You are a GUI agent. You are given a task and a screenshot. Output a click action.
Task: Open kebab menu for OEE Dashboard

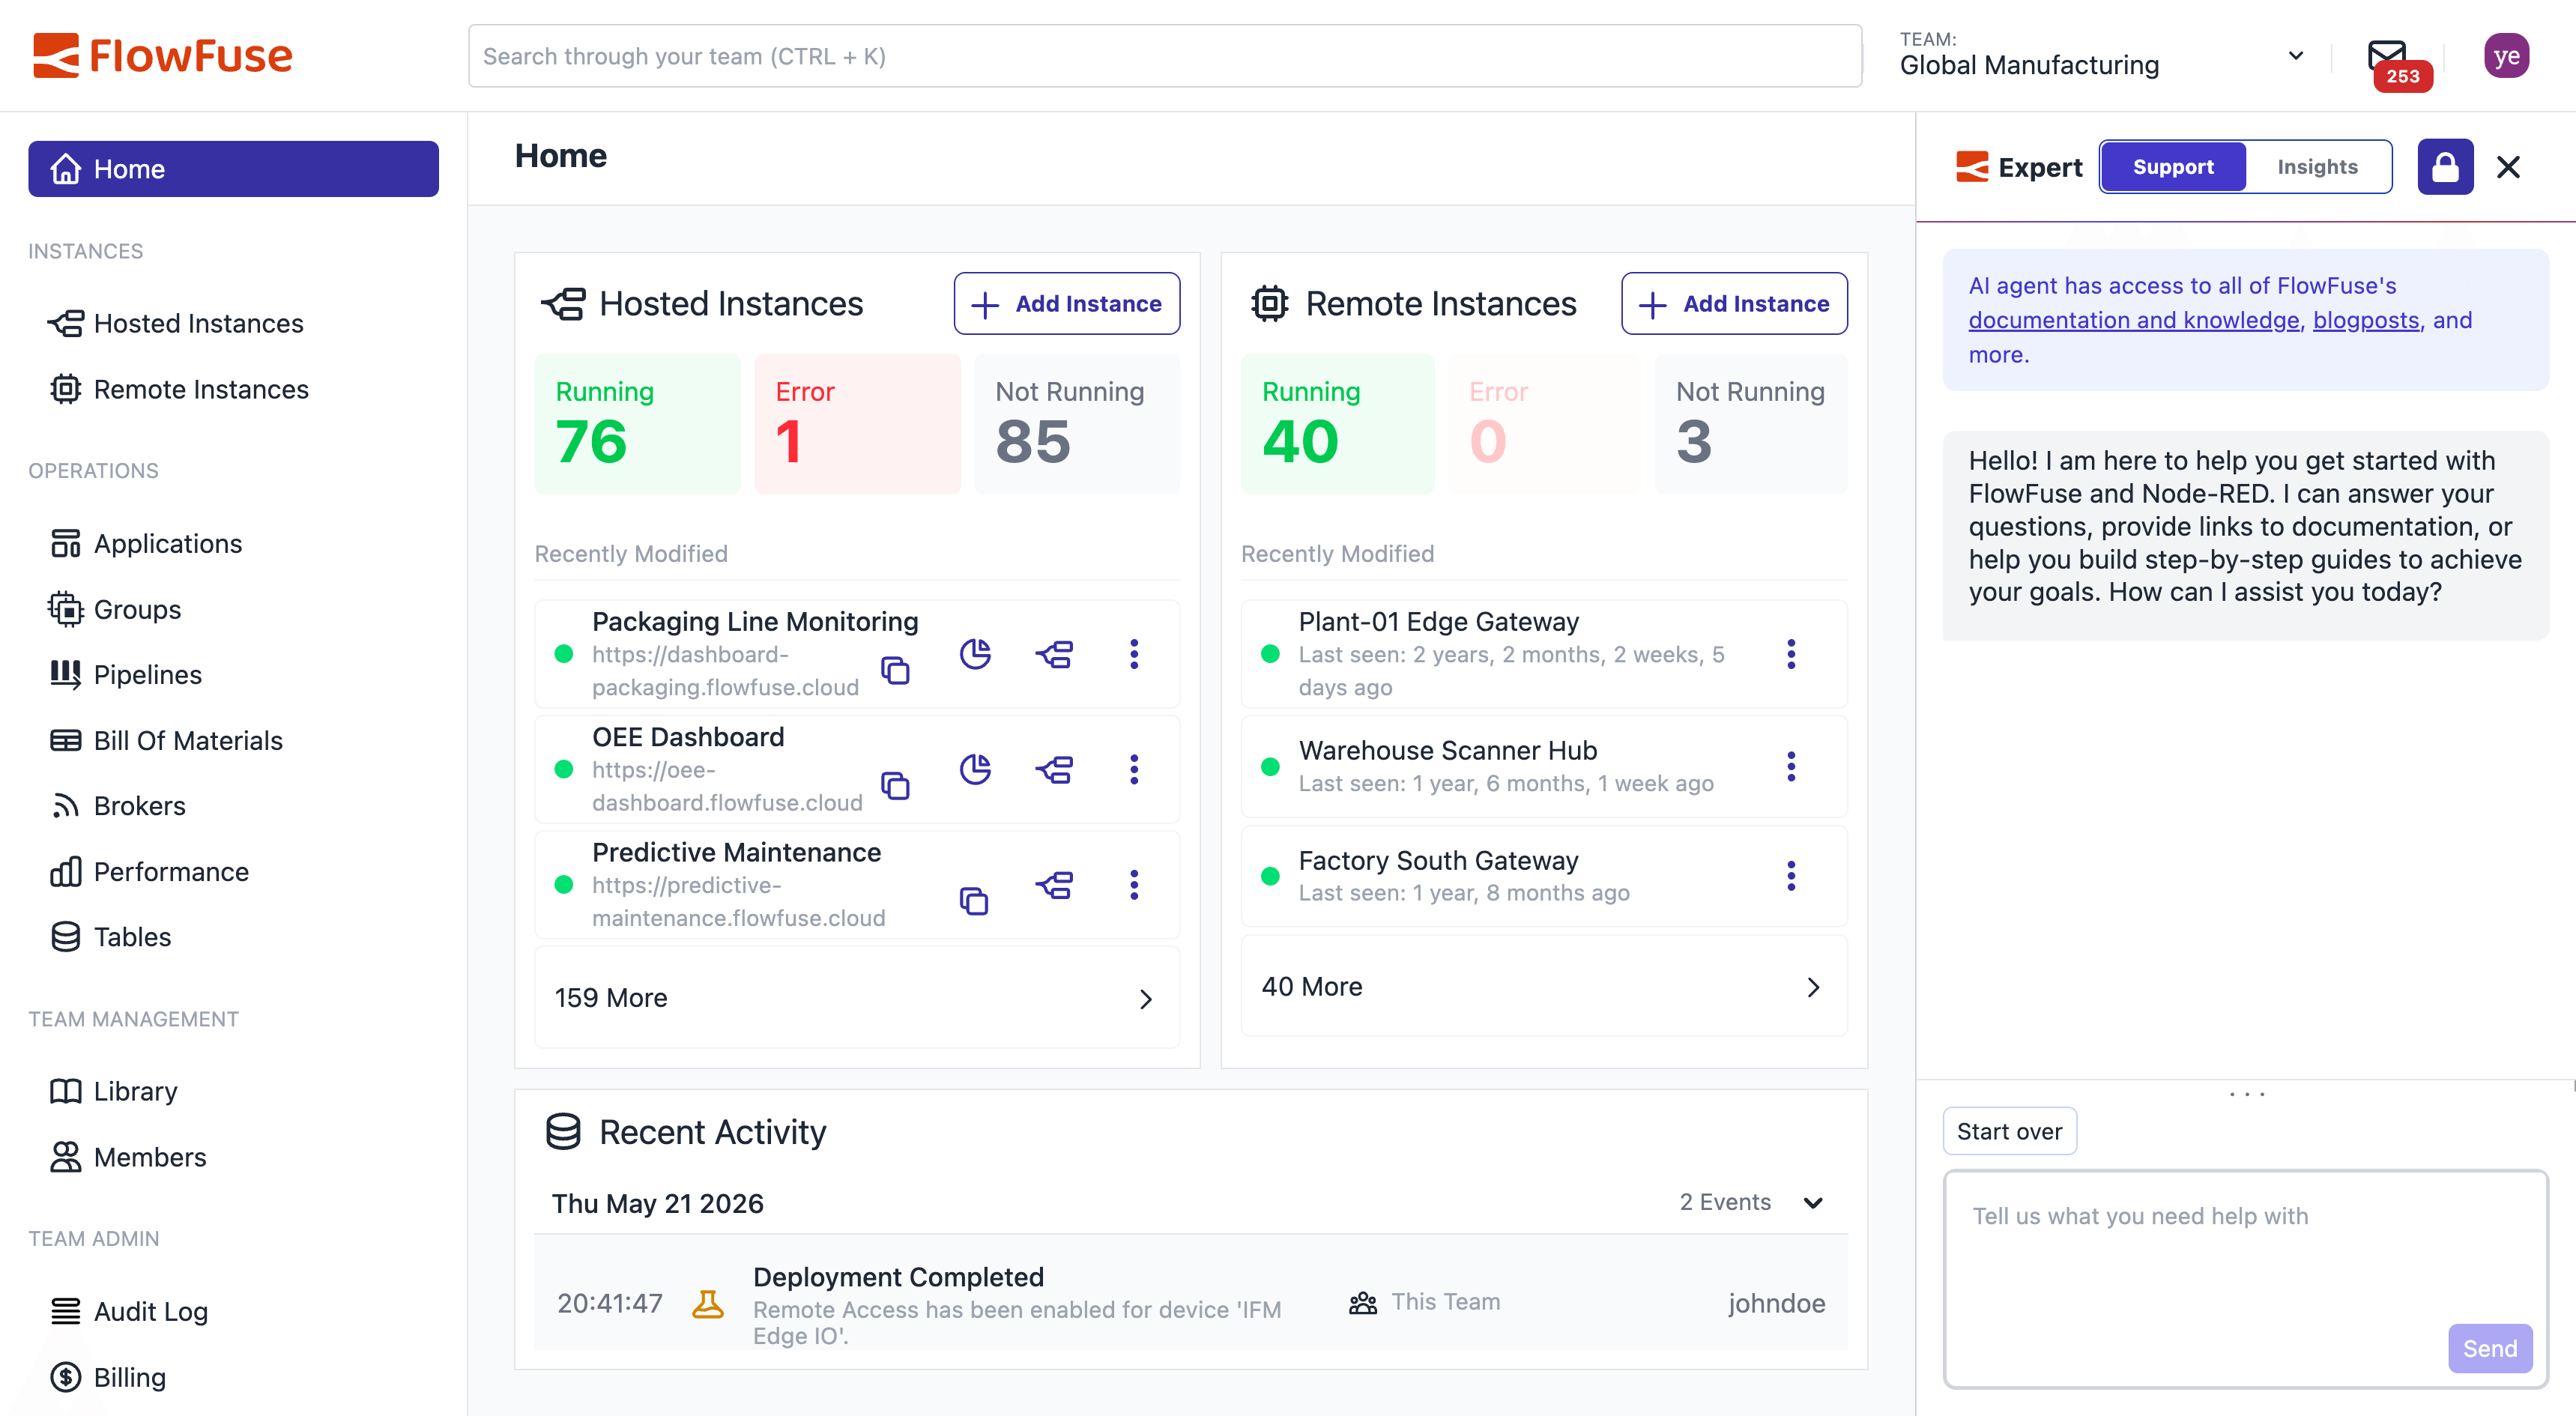click(x=1133, y=769)
